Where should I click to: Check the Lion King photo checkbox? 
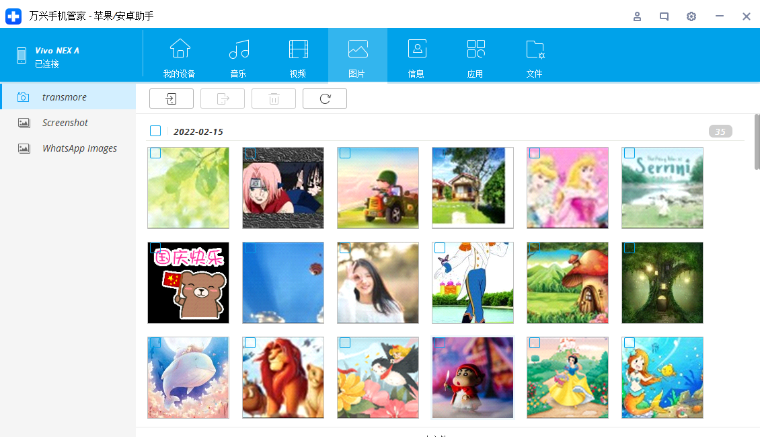(x=250, y=343)
